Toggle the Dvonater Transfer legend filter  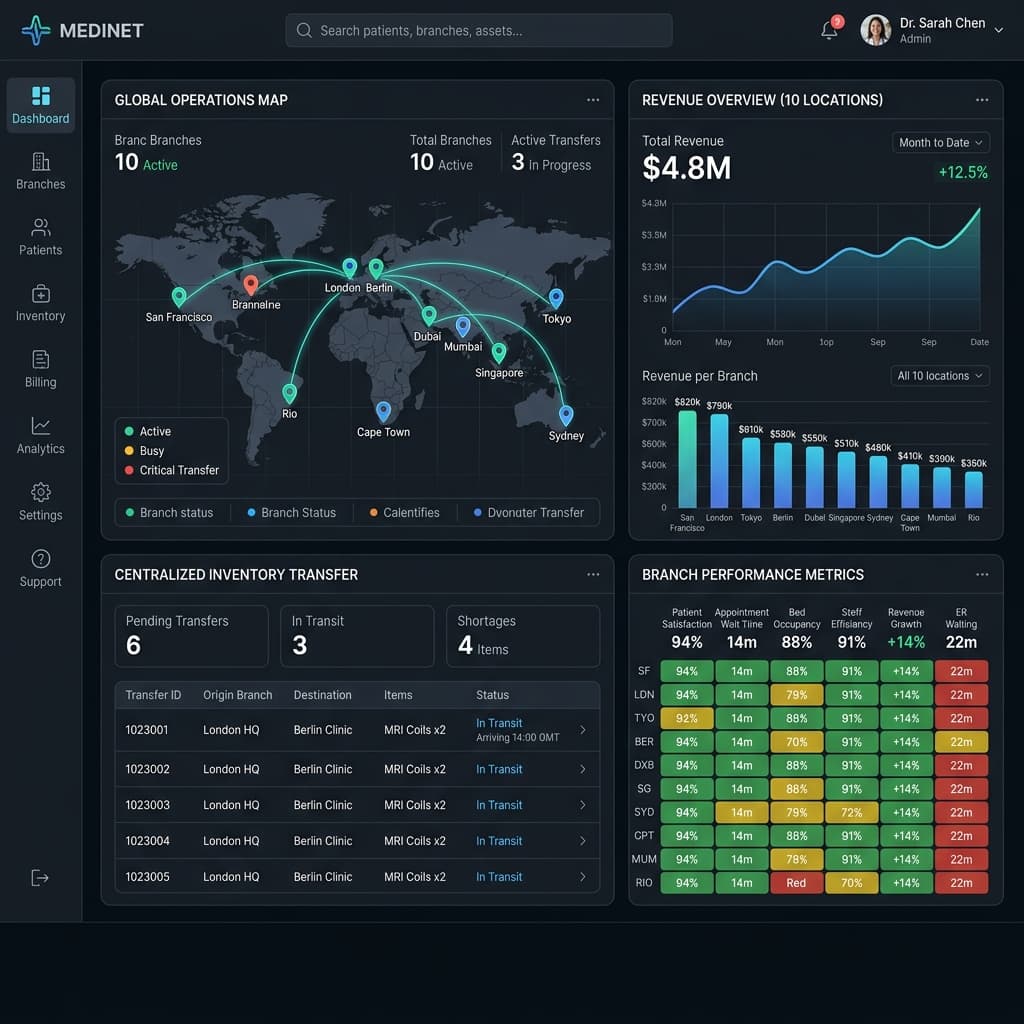click(x=529, y=513)
